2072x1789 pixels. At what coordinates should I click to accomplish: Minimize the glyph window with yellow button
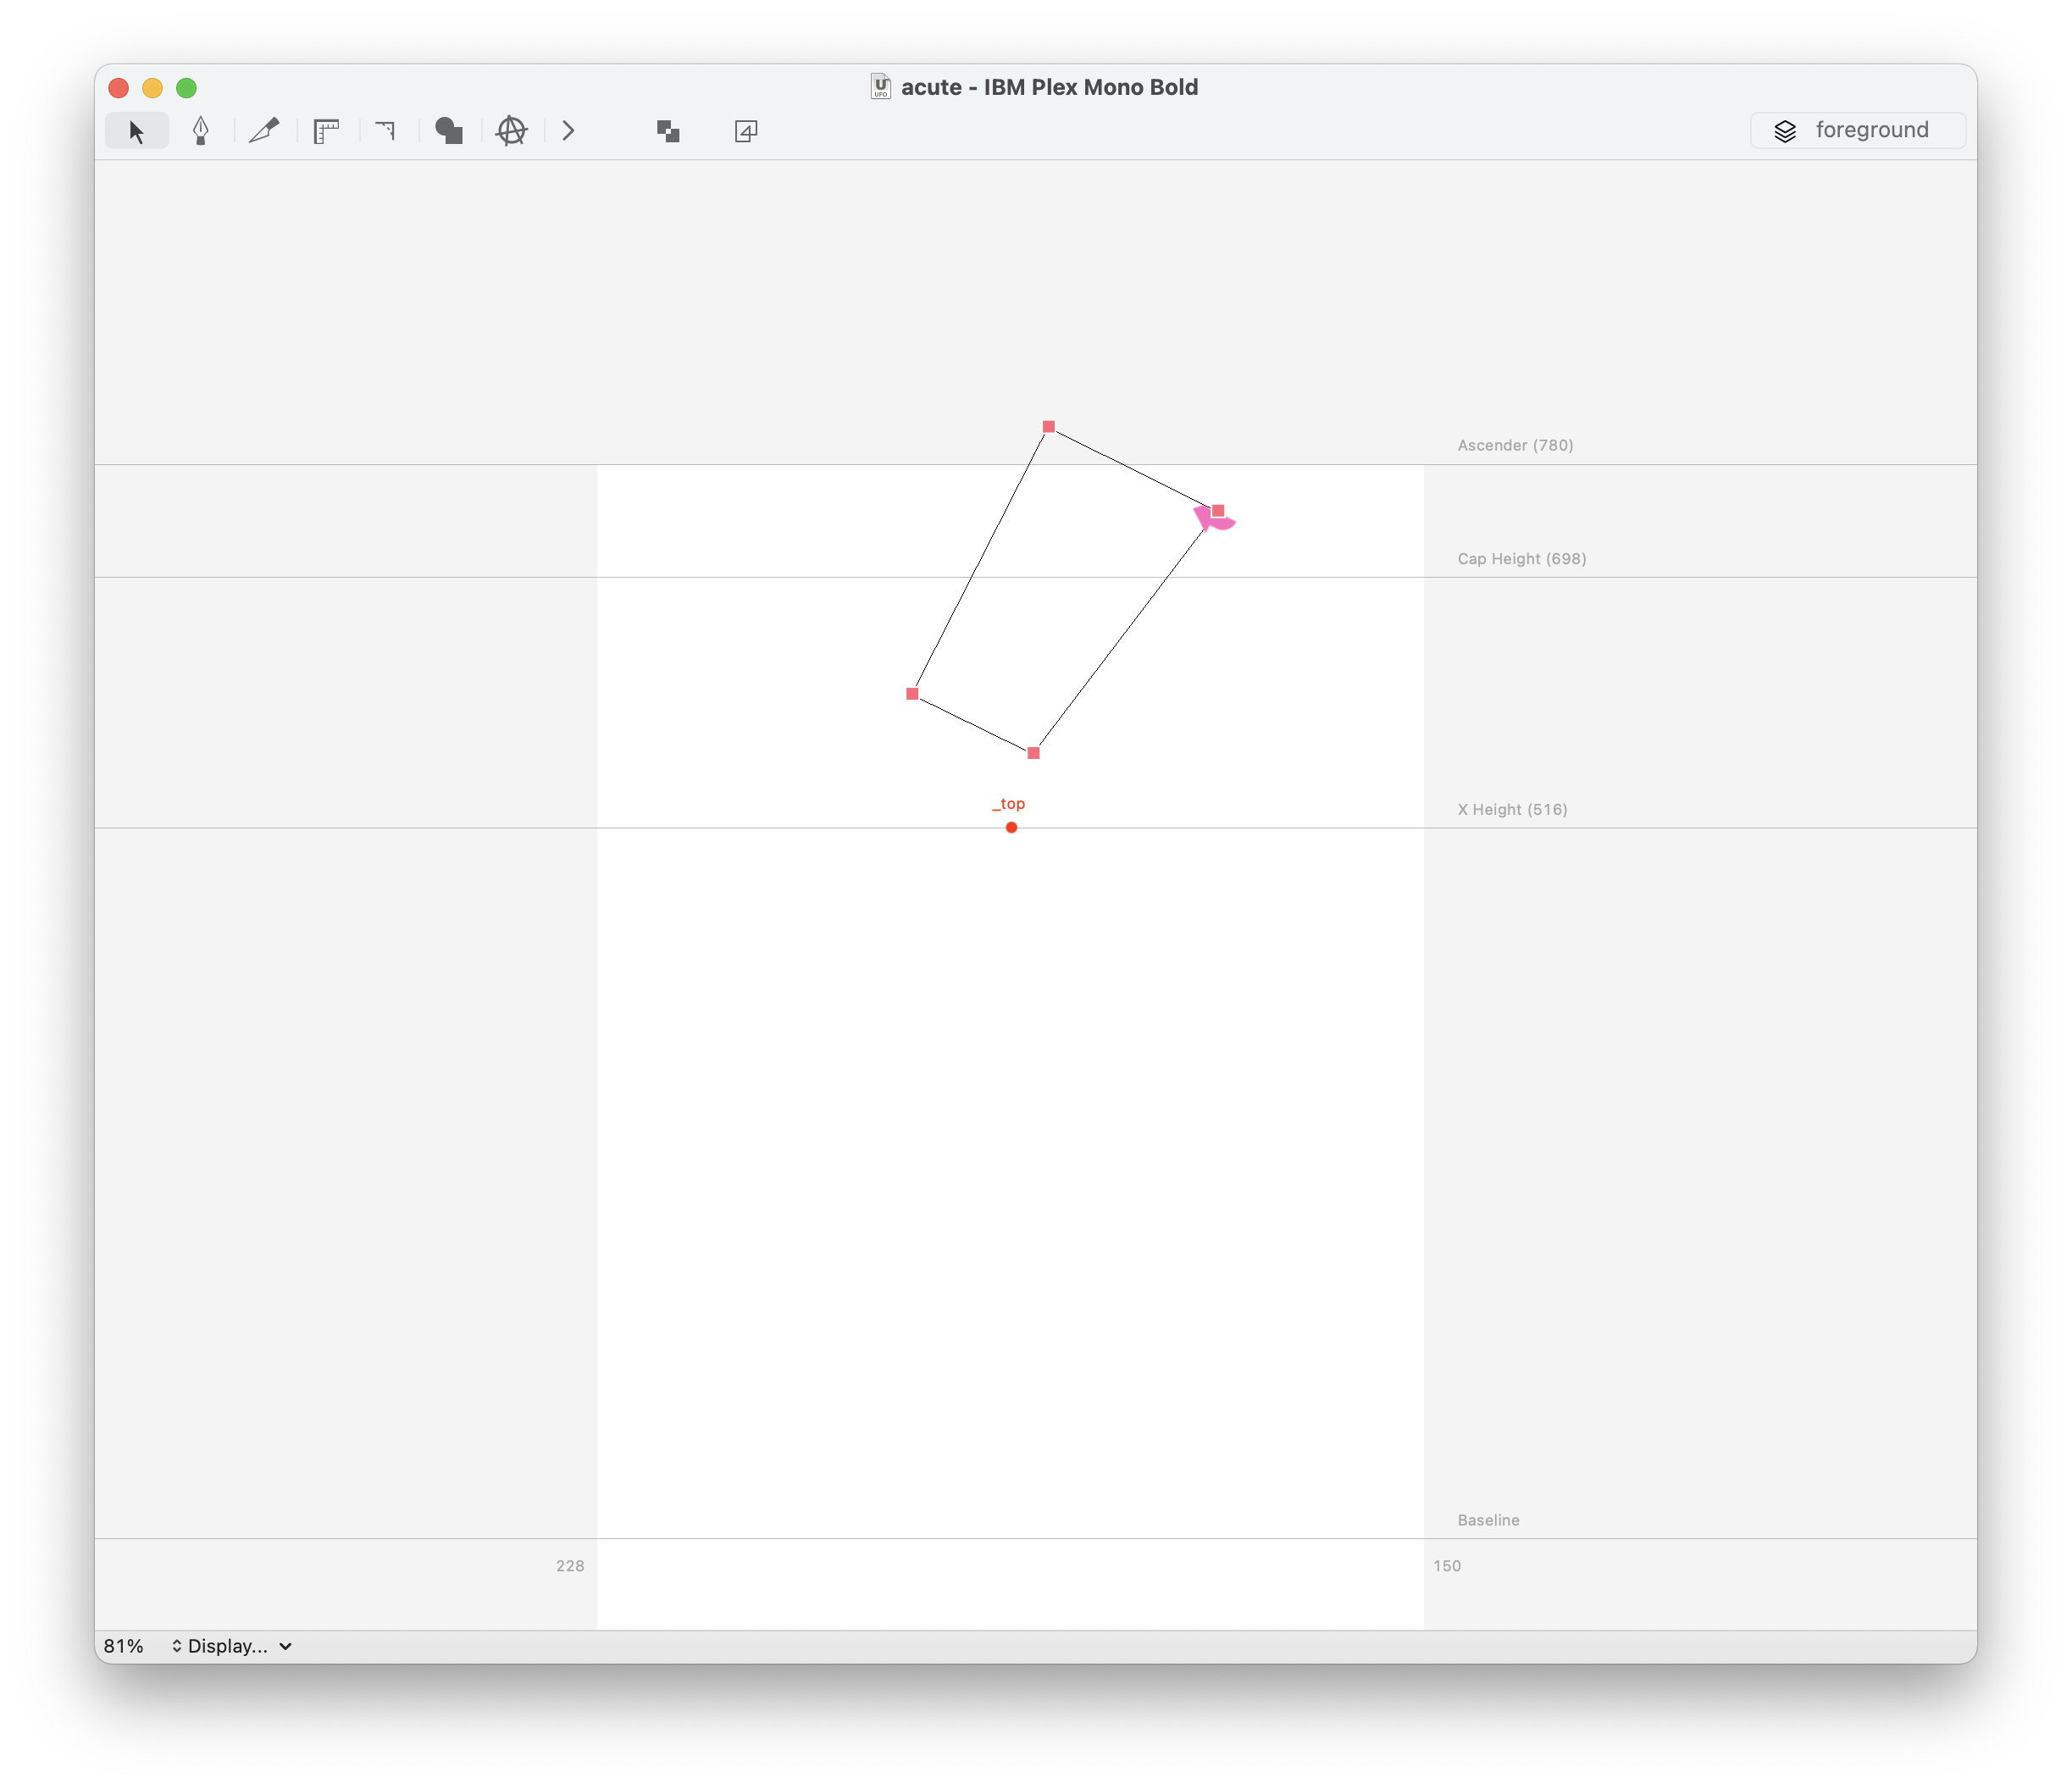coord(152,88)
